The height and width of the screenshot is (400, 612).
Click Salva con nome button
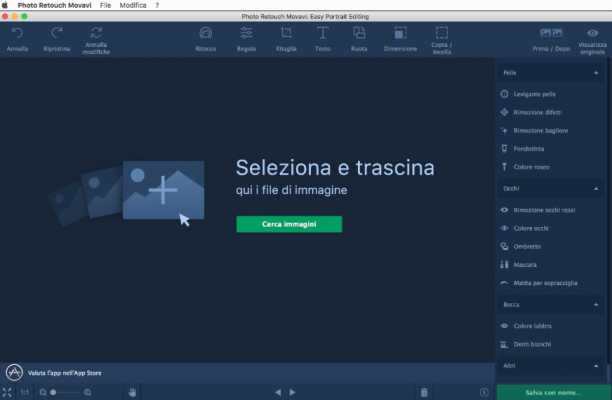pos(553,392)
